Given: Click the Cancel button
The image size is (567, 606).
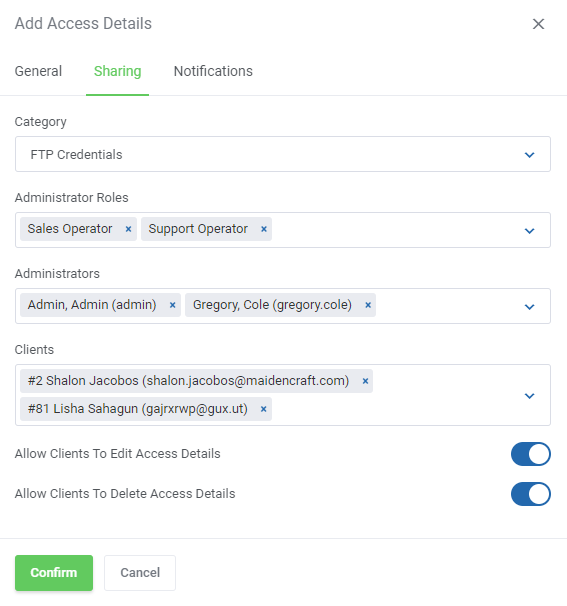Looking at the screenshot, I should pyautogui.click(x=140, y=573).
